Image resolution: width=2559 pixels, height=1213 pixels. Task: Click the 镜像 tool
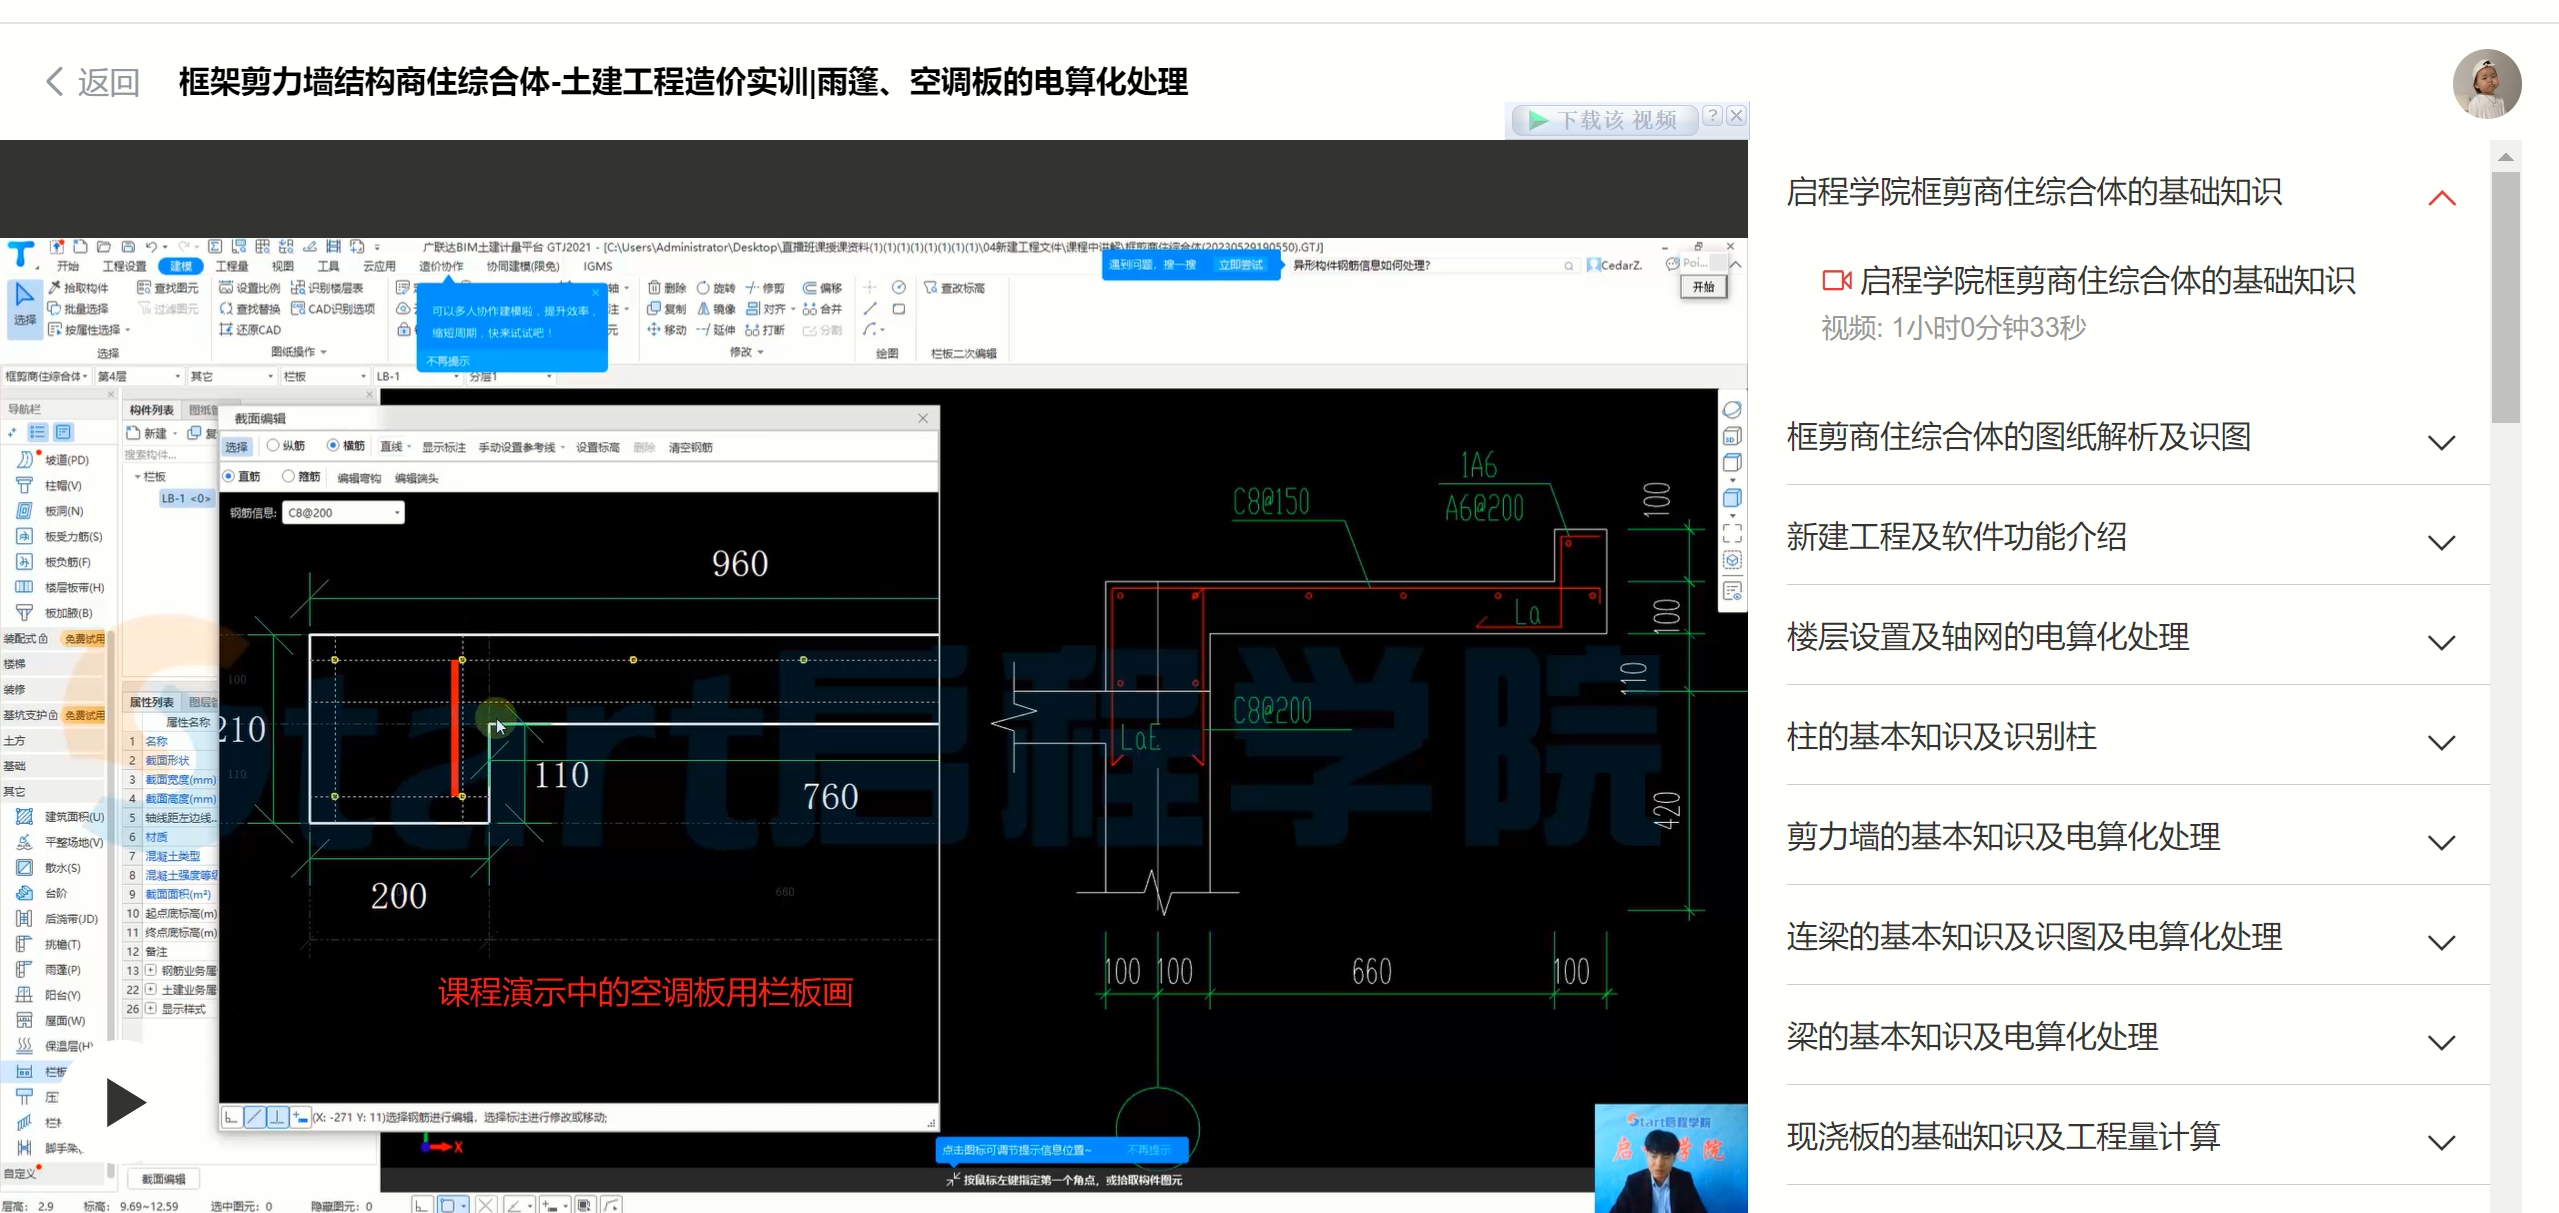pyautogui.click(x=716, y=309)
